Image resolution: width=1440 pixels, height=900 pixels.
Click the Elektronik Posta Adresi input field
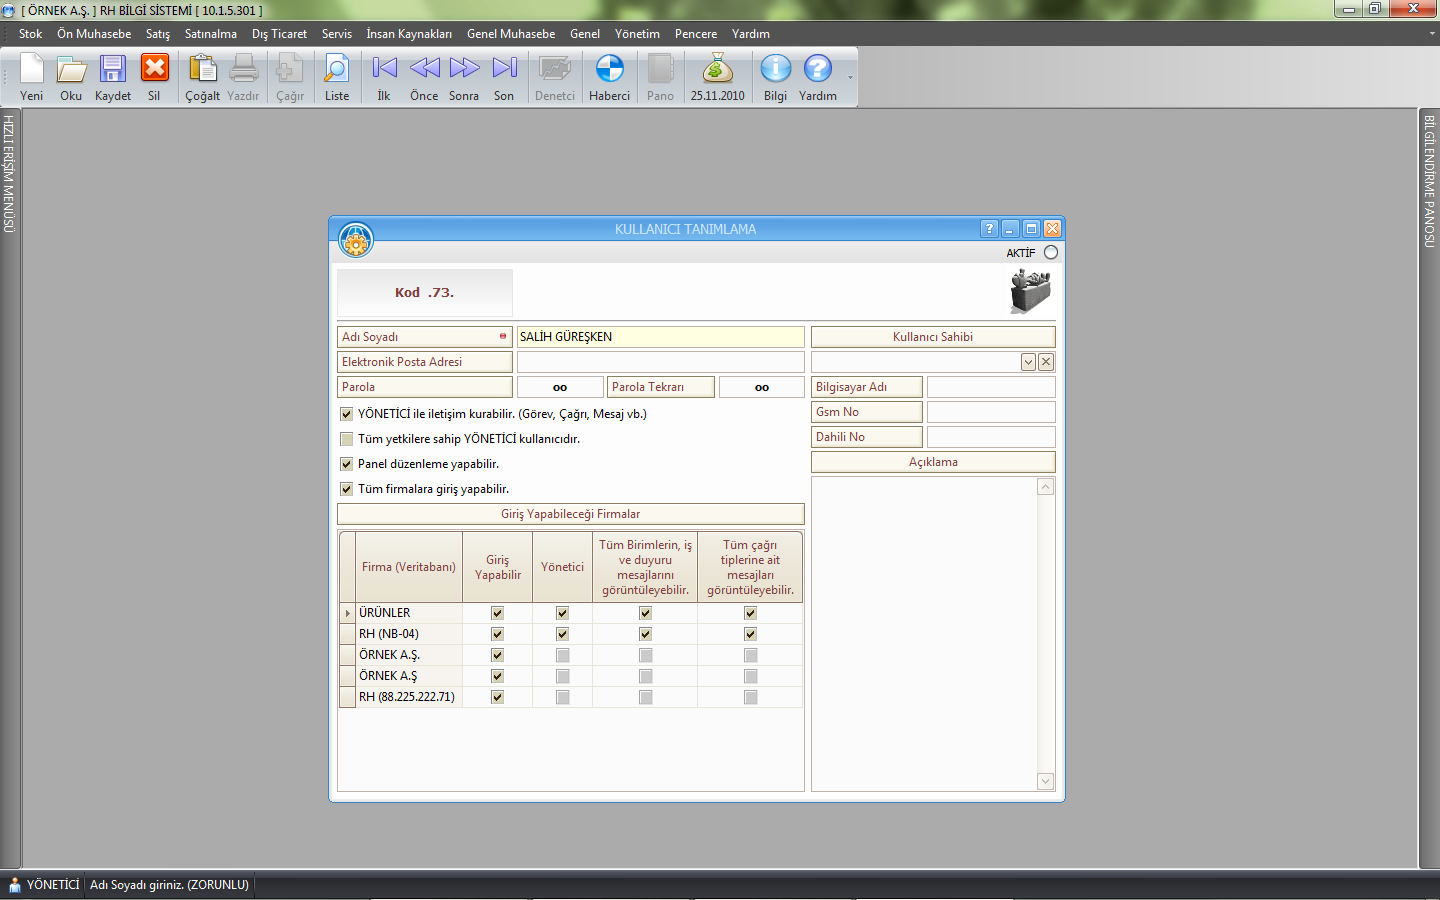(660, 362)
